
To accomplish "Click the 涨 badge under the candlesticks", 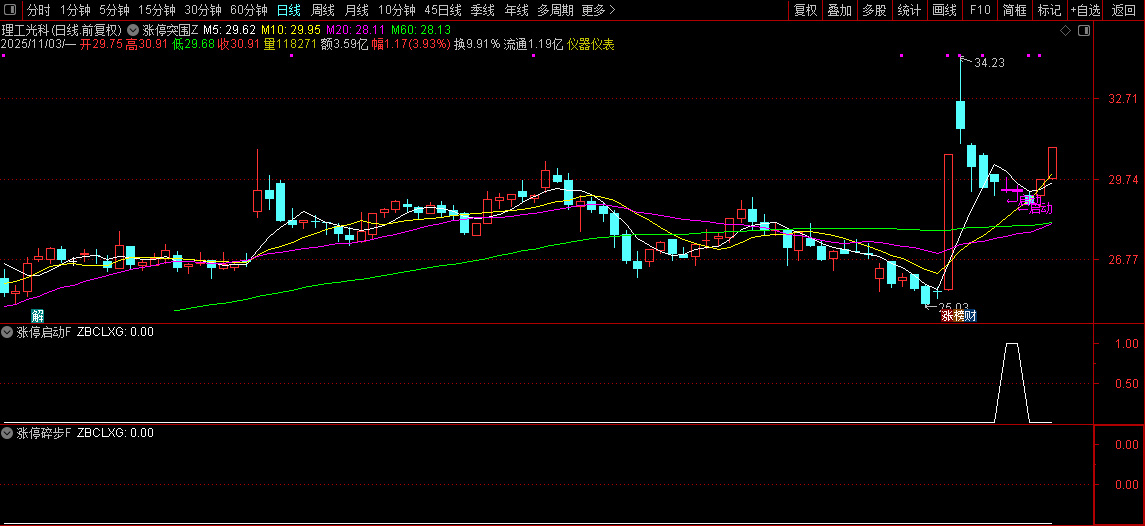I will pos(947,316).
